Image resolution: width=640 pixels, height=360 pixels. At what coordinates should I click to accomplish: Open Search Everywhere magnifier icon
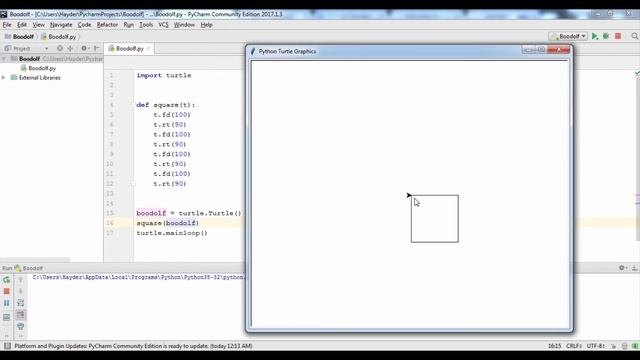tap(635, 36)
